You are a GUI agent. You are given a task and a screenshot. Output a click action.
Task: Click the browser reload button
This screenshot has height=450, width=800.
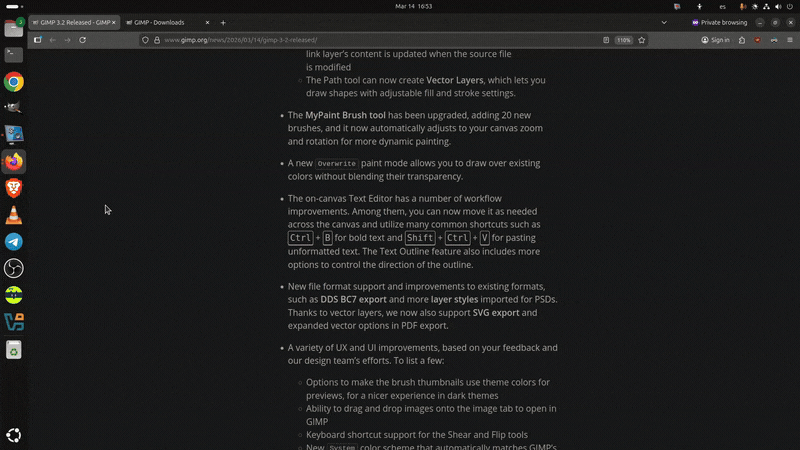tap(82, 40)
